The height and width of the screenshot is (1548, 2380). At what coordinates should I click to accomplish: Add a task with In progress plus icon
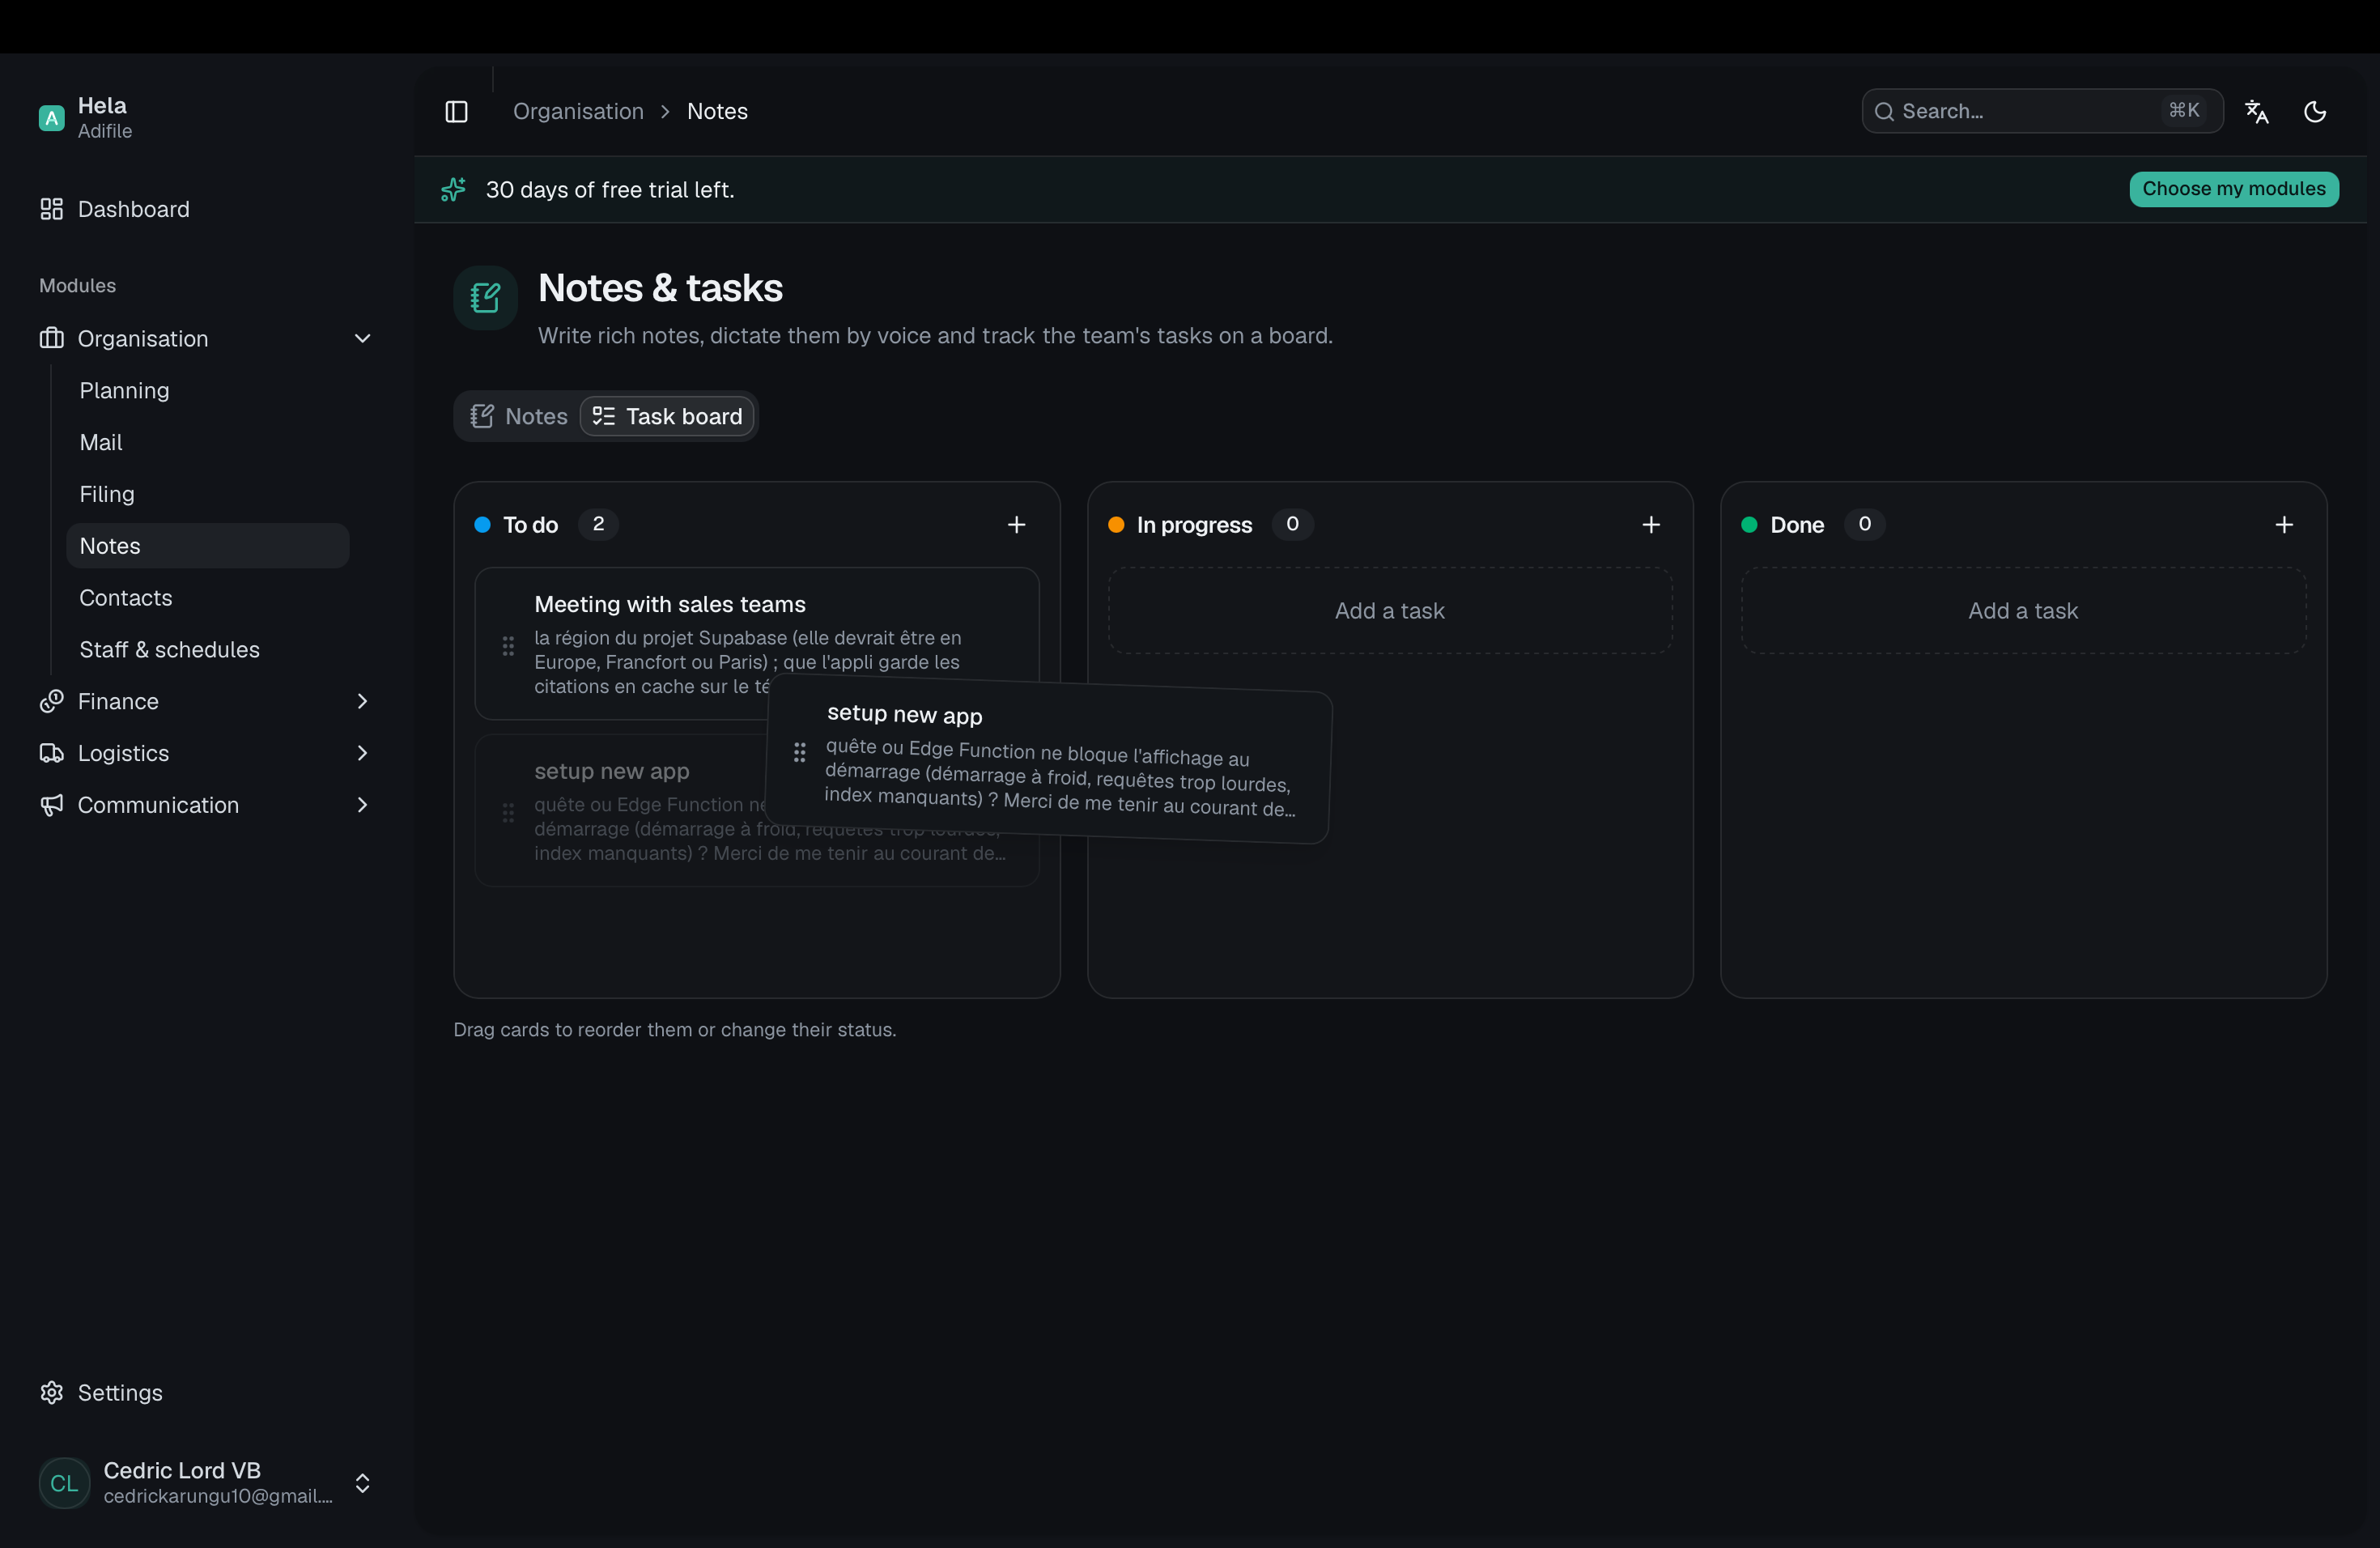click(x=1651, y=525)
